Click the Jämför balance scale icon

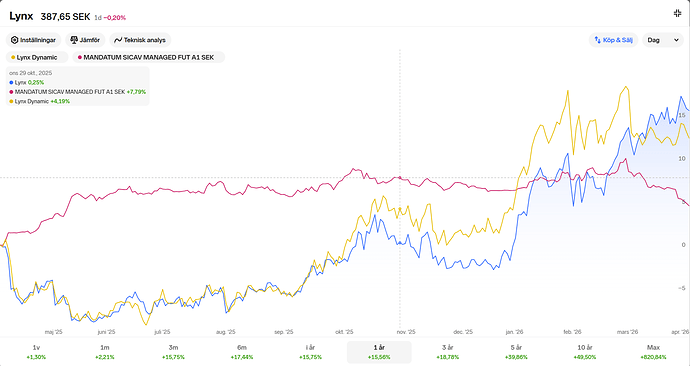(74, 40)
